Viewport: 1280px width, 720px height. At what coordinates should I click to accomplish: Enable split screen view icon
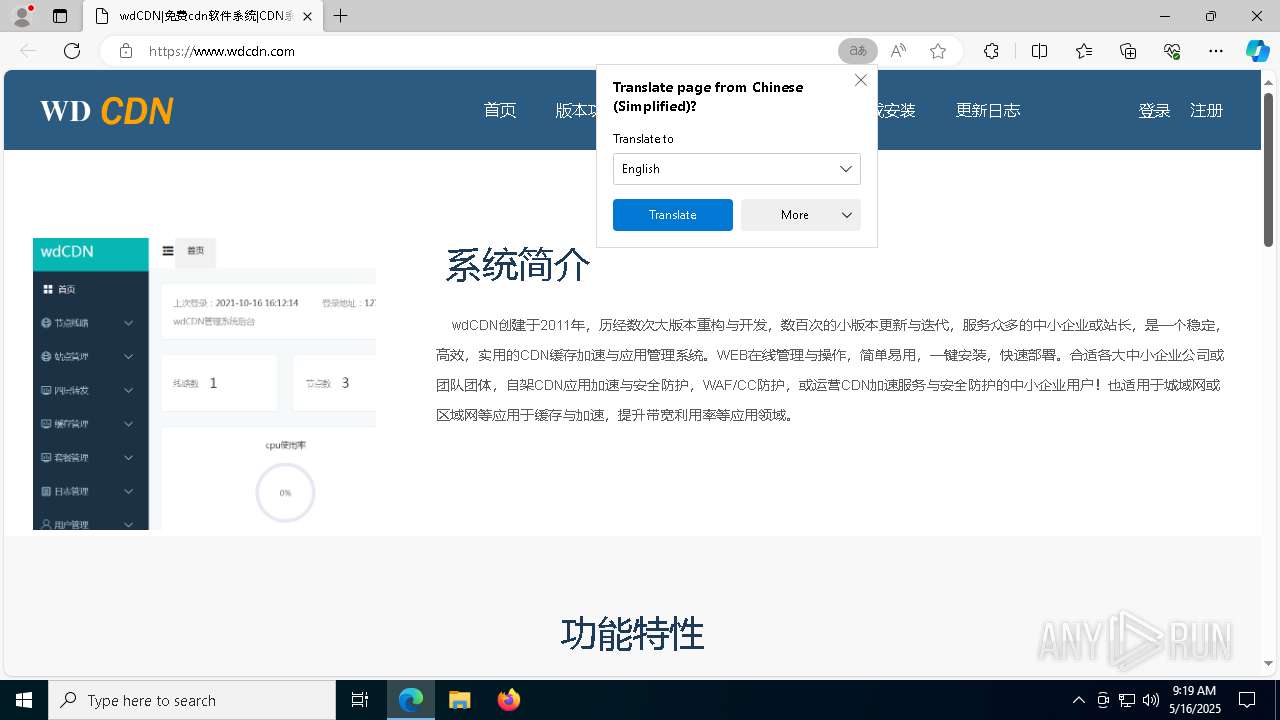point(1039,51)
